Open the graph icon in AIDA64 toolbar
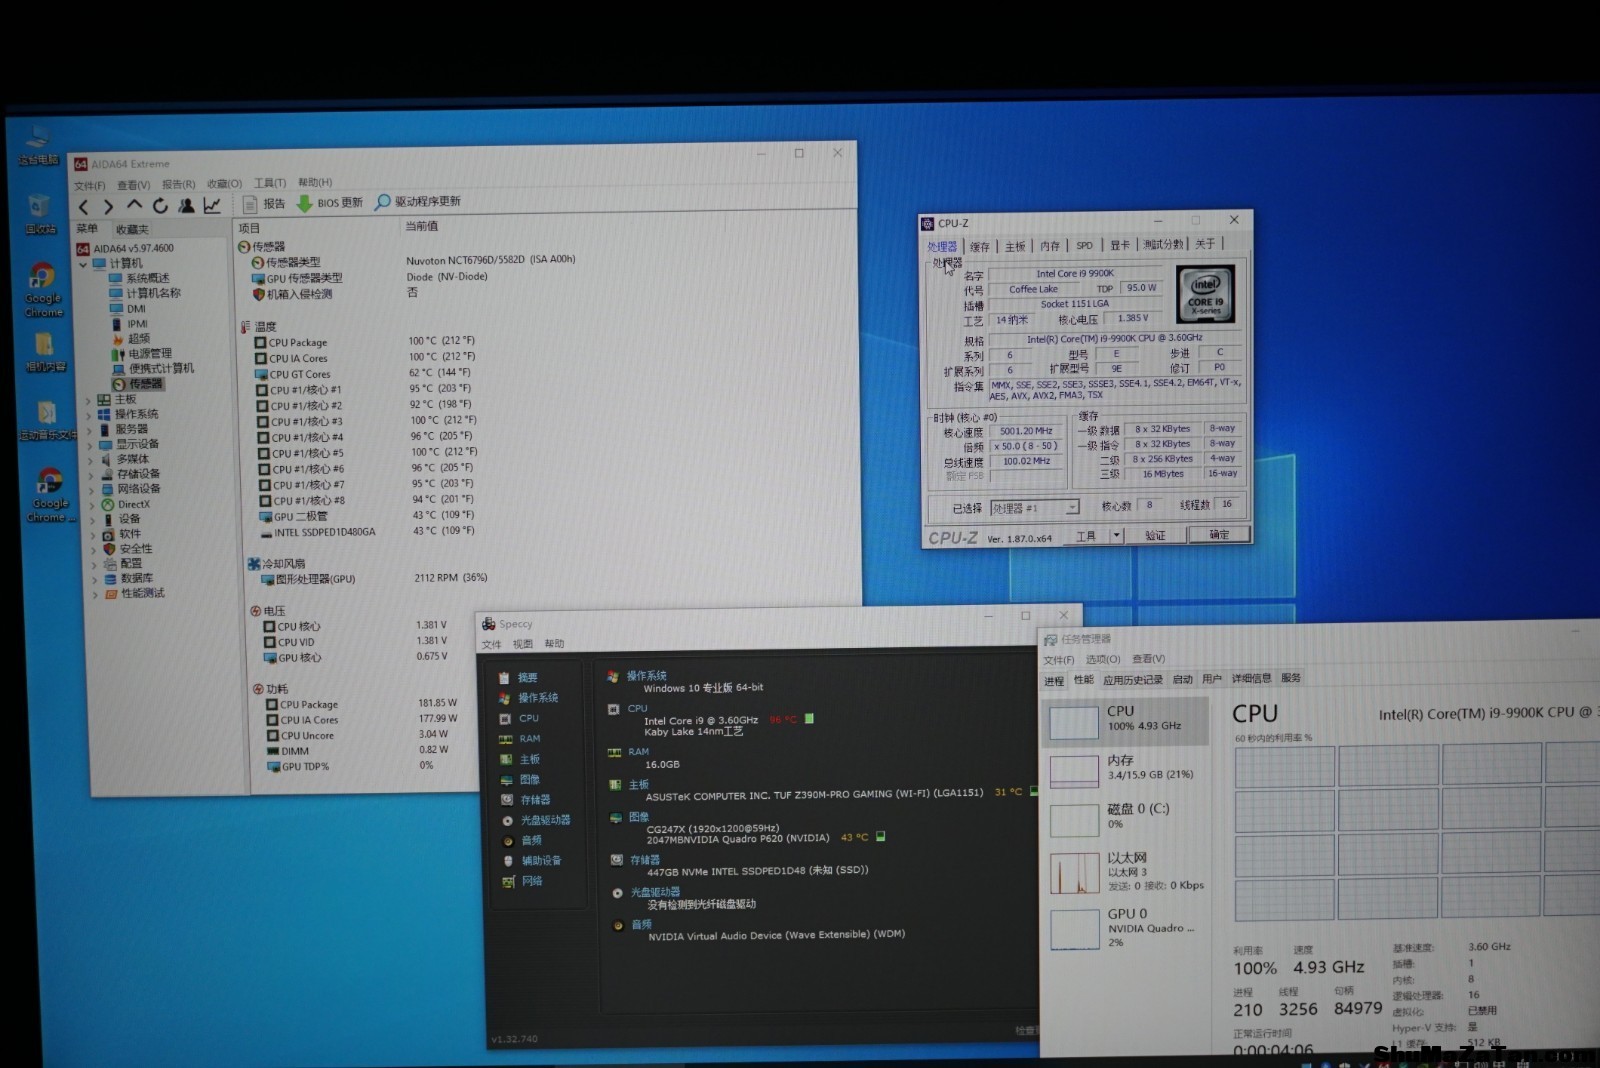This screenshot has height=1068, width=1600. point(212,205)
